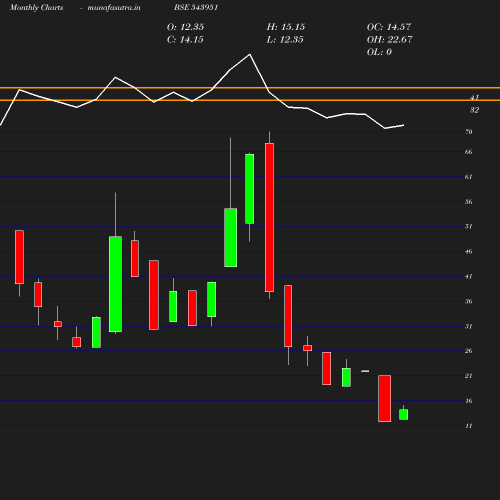Click the large red candle from 21 to 12
500x500 pixels.
coord(385,398)
